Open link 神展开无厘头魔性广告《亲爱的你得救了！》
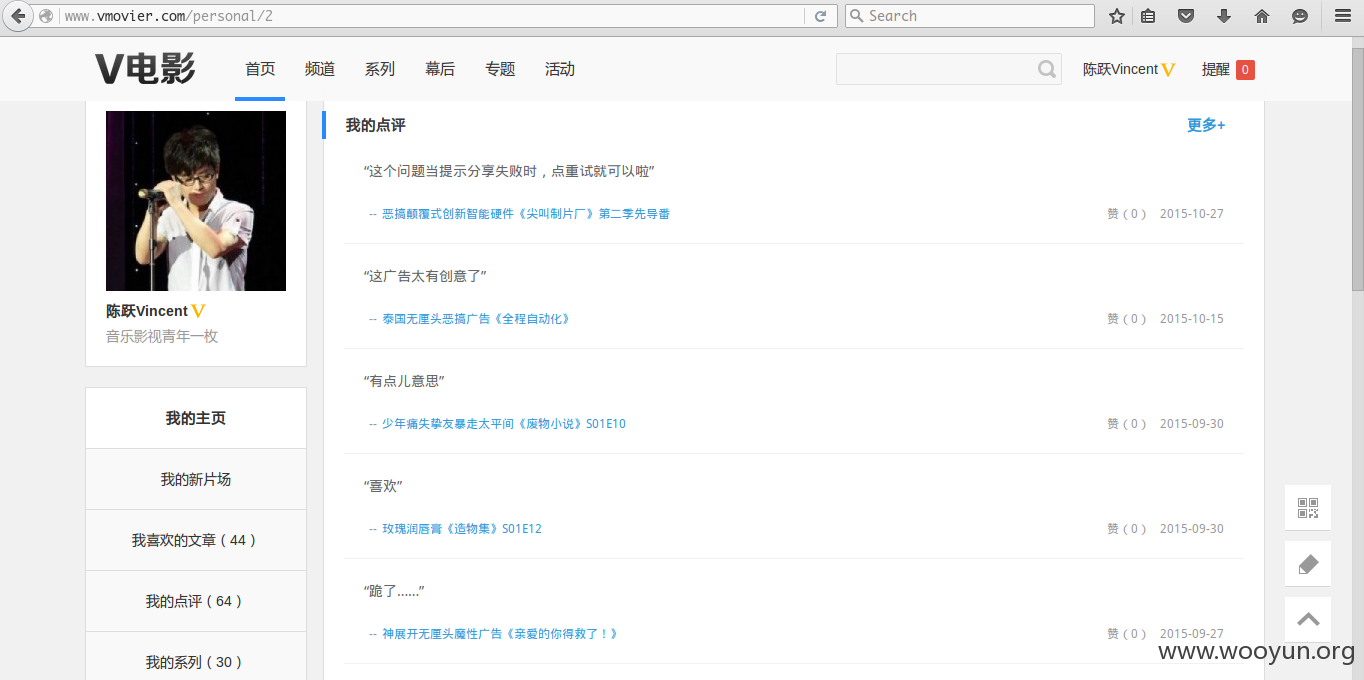Image resolution: width=1364 pixels, height=680 pixels. pyautogui.click(x=500, y=634)
